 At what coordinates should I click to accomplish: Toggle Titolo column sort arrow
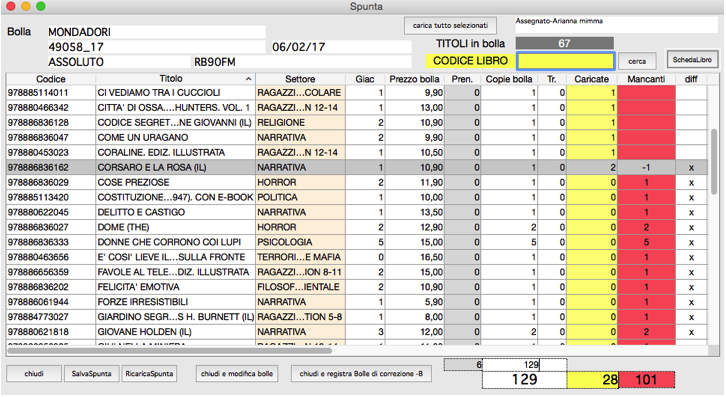249,79
